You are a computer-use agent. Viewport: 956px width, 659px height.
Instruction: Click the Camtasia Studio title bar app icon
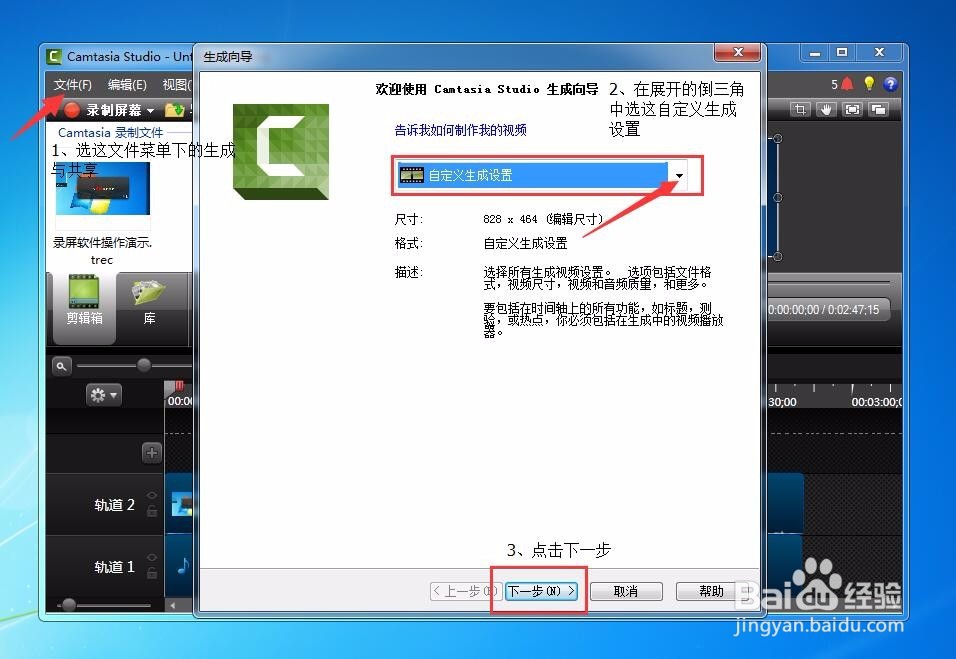54,57
